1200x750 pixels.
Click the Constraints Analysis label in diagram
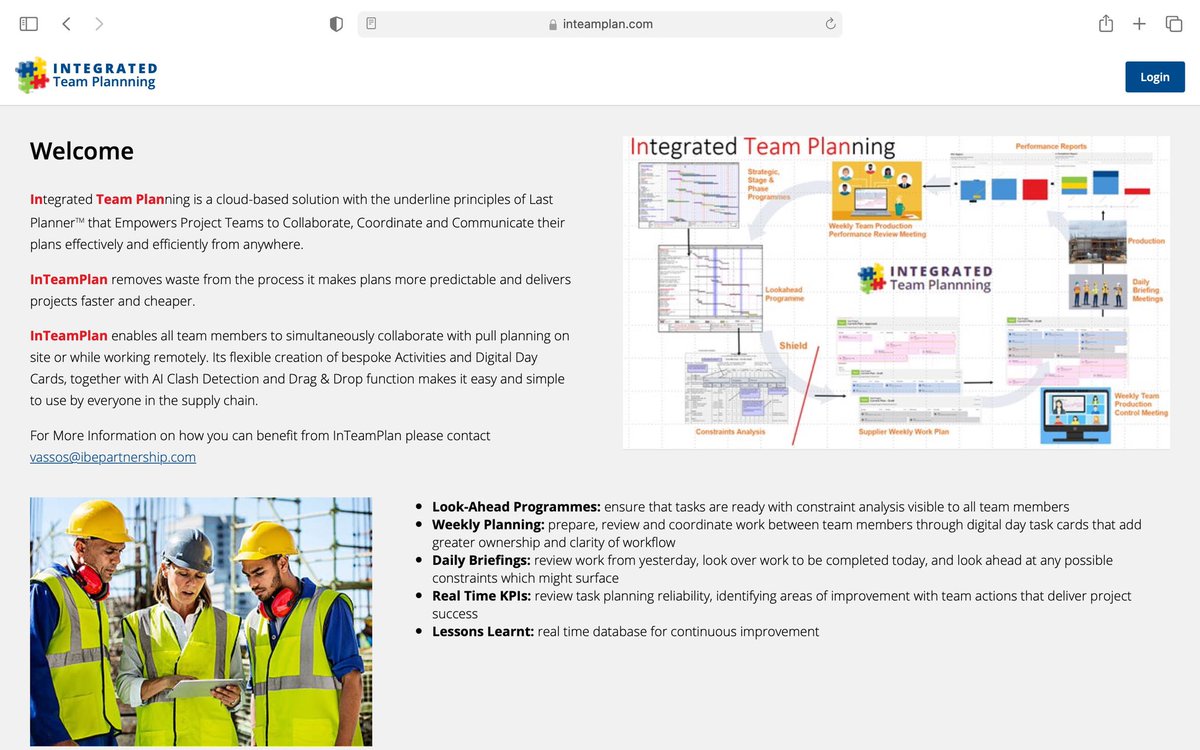tap(730, 432)
